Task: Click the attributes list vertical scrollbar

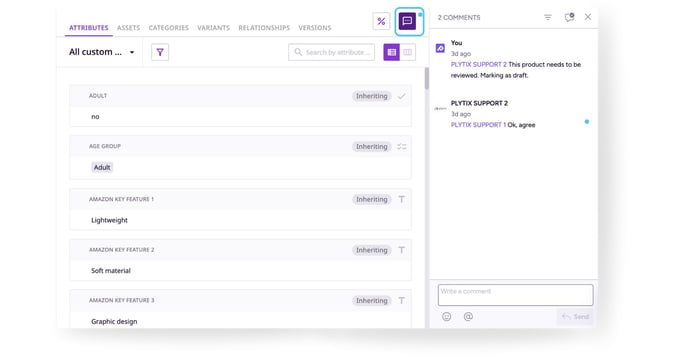Action: [x=426, y=79]
